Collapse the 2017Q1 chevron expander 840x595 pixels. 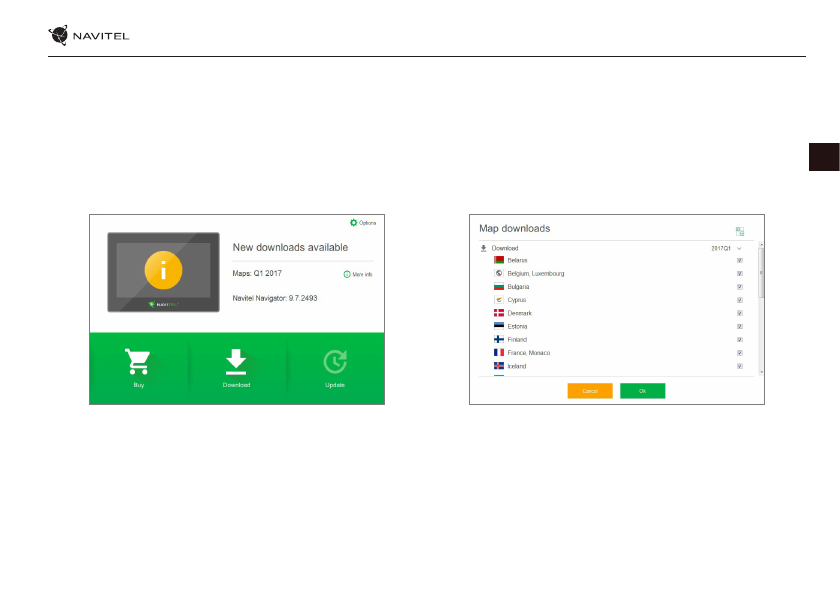click(740, 247)
